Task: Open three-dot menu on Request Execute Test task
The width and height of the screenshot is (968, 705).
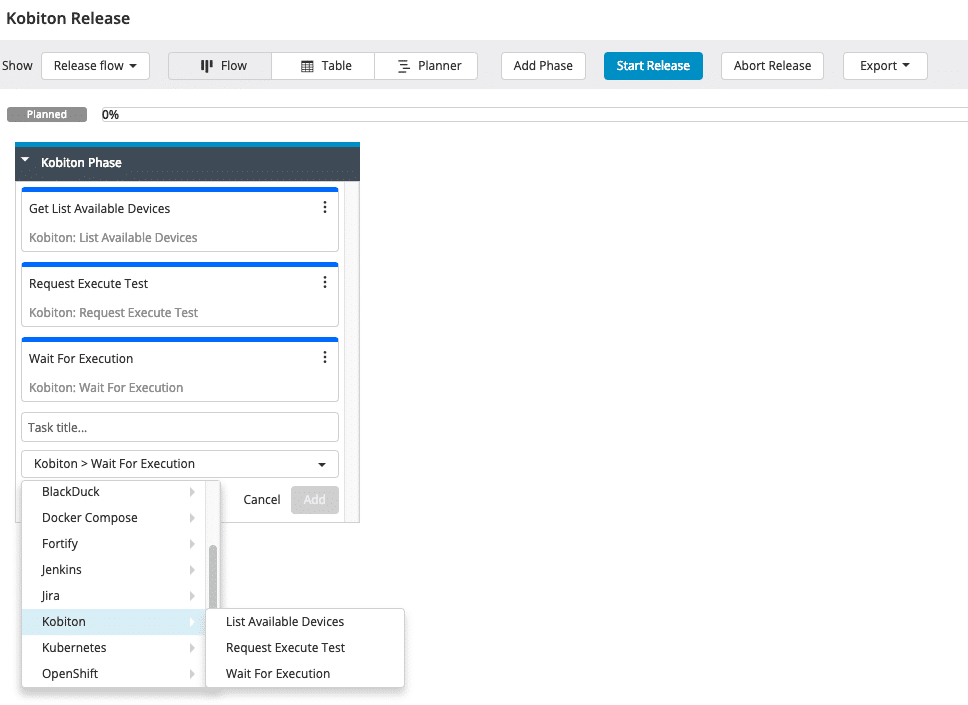Action: pos(324,283)
